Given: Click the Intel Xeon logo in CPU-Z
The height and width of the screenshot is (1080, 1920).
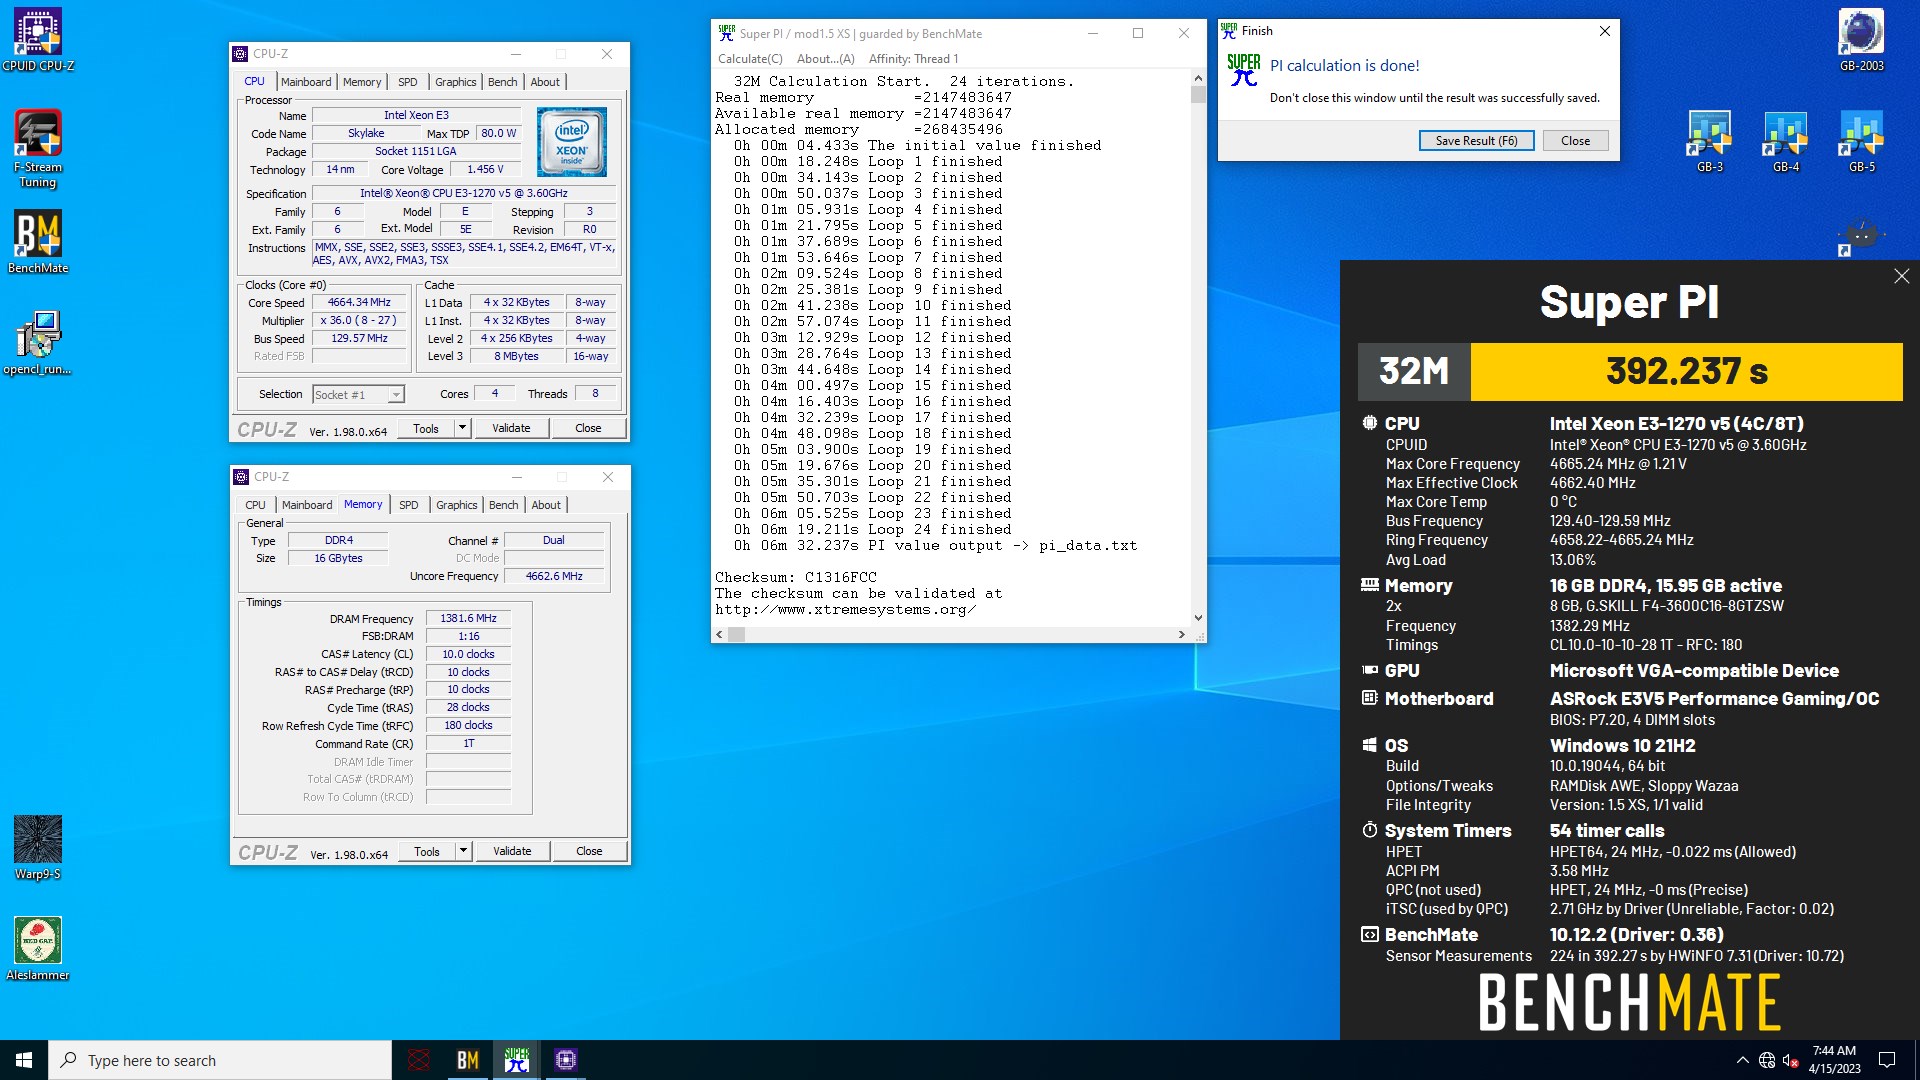Looking at the screenshot, I should click(x=571, y=143).
